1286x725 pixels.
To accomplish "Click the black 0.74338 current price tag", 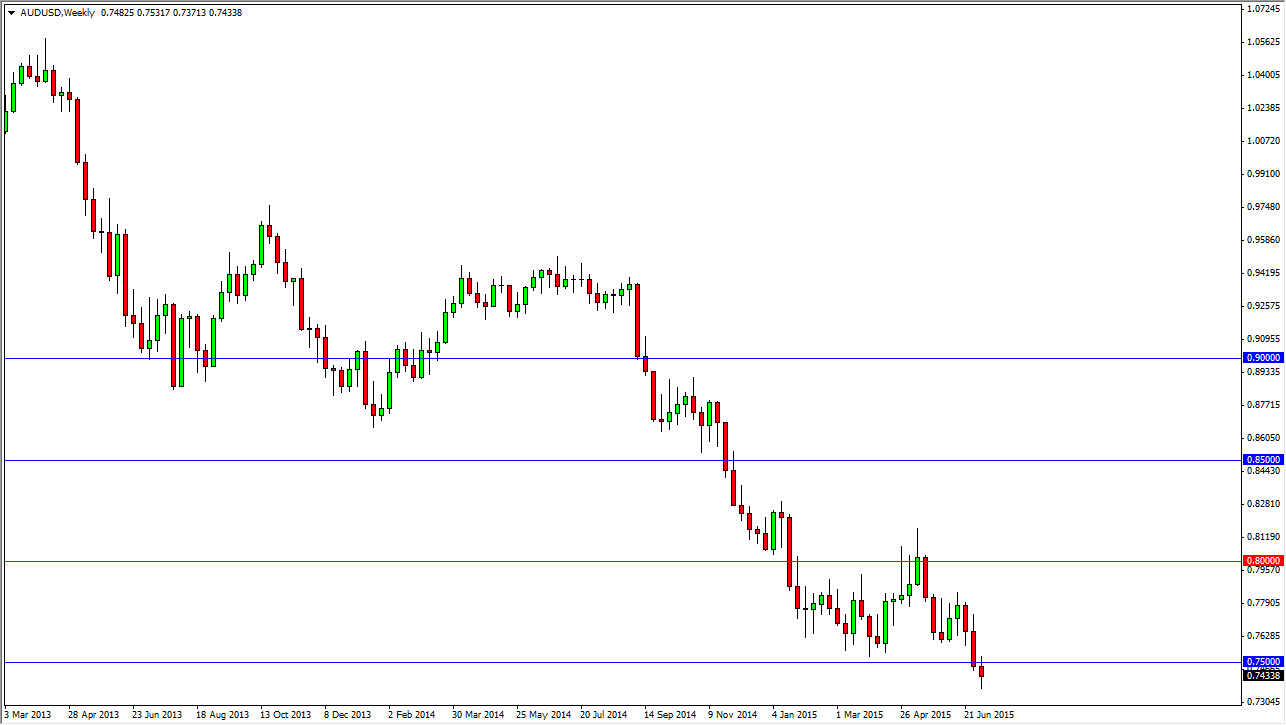I will (x=1261, y=676).
